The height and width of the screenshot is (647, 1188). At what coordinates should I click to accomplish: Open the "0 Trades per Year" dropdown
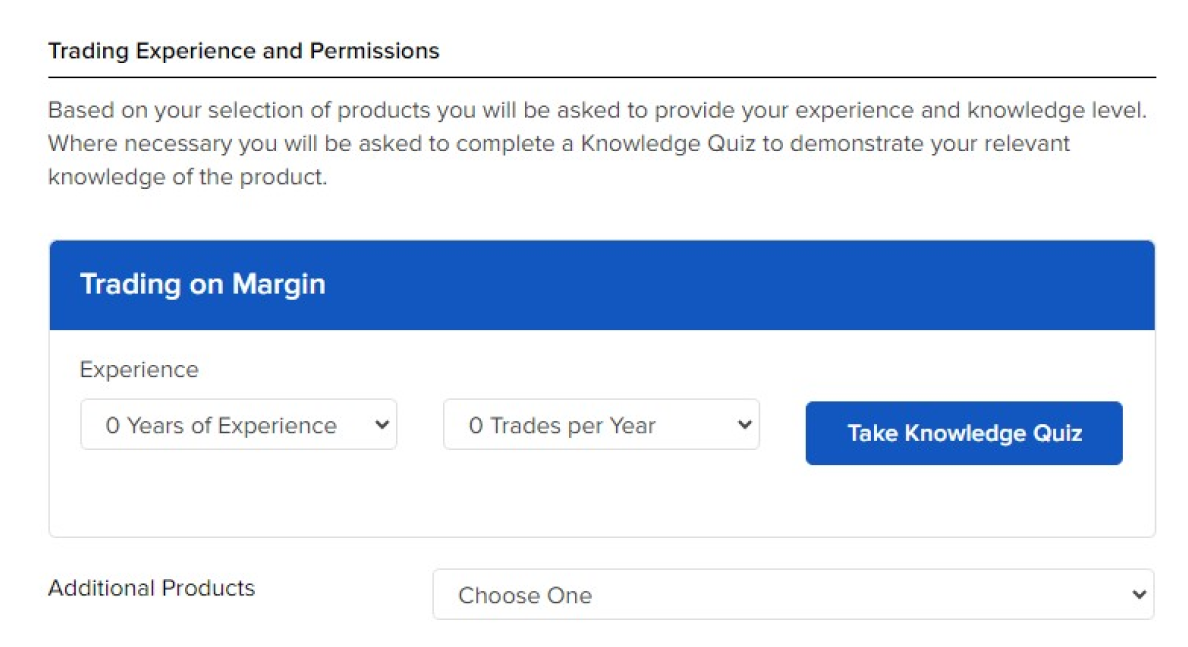click(600, 424)
